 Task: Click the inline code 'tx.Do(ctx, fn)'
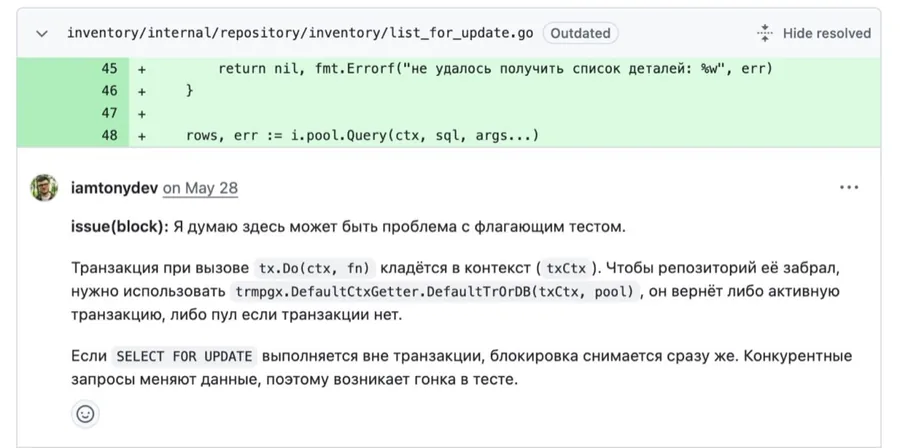315,268
